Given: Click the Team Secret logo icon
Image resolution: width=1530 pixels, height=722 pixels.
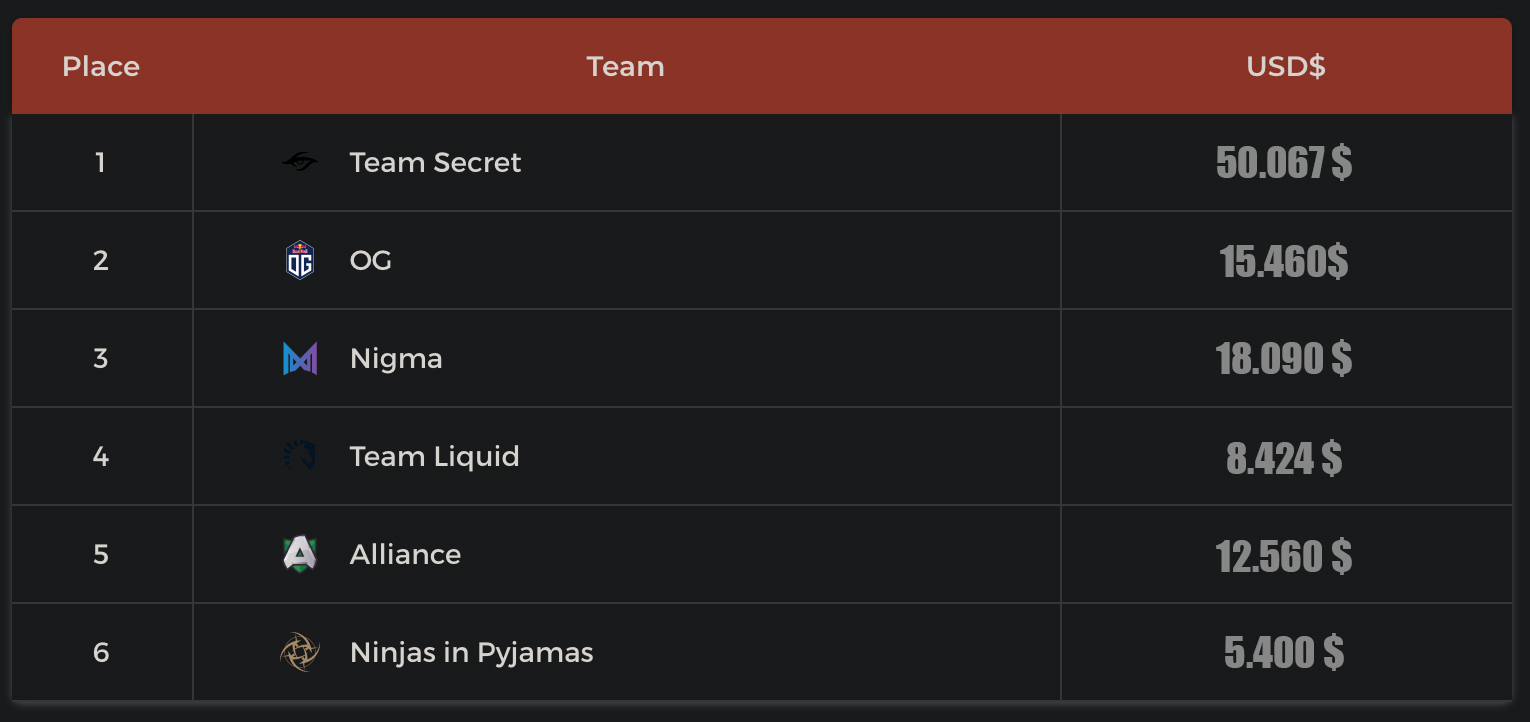Looking at the screenshot, I should pos(300,162).
